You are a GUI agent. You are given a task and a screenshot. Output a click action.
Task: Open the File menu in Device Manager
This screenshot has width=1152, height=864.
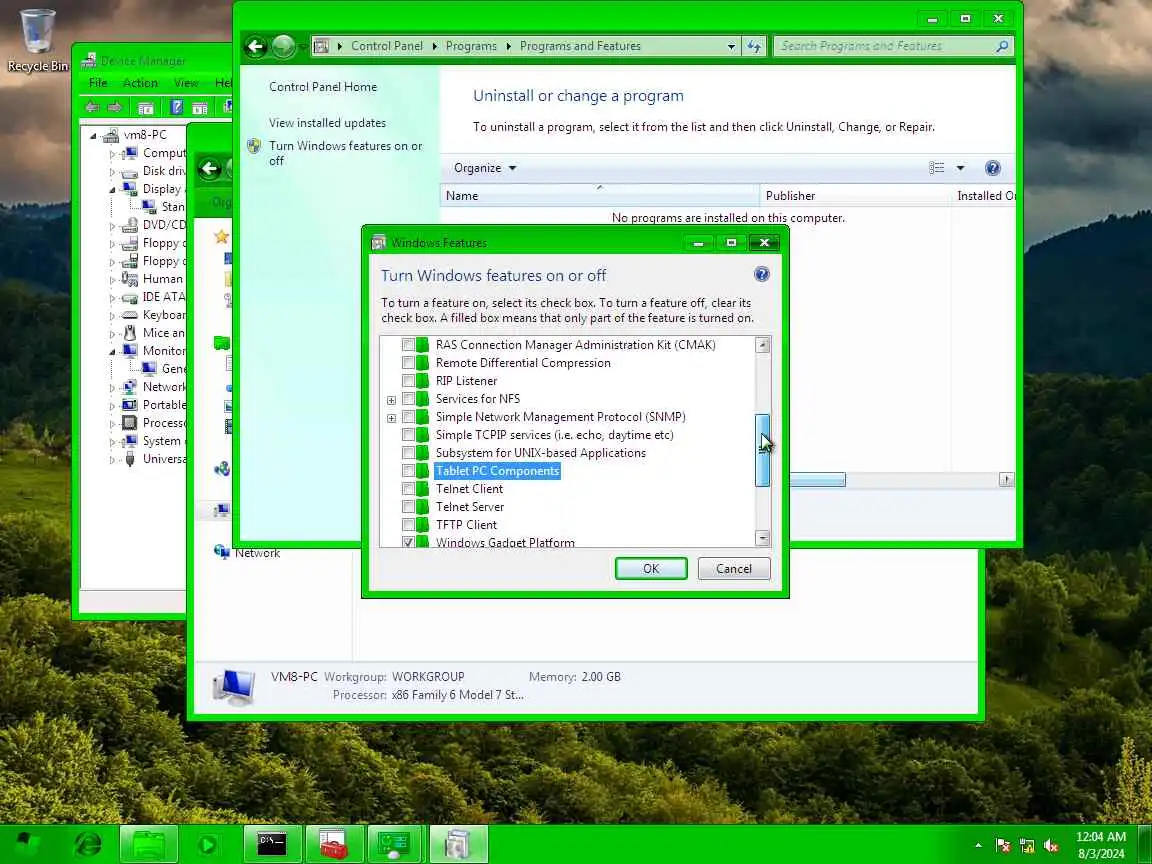click(98, 83)
